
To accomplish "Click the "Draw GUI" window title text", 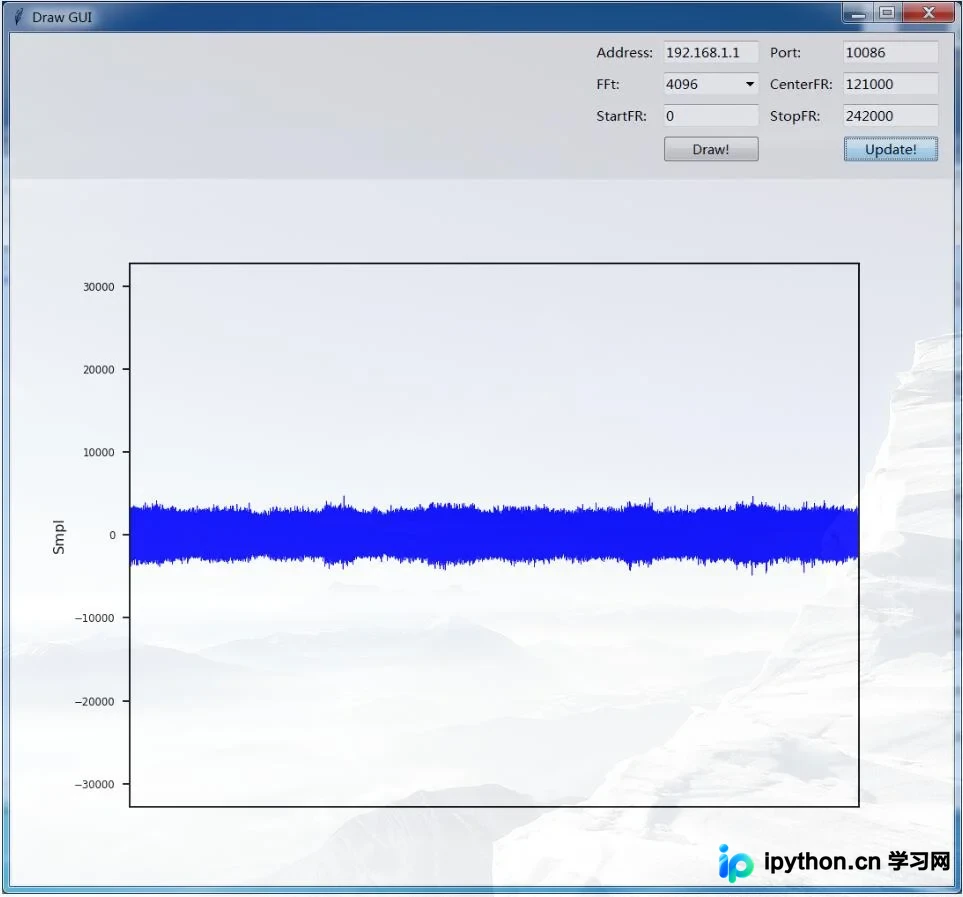I will (62, 17).
